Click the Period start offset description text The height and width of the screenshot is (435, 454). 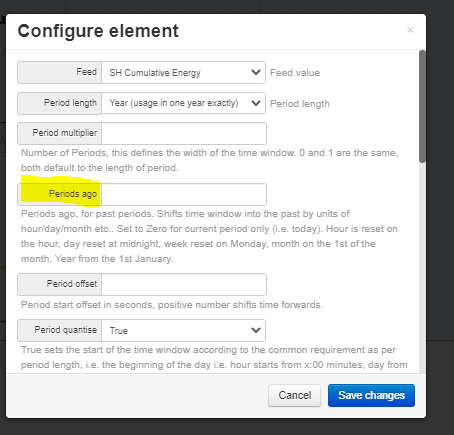(x=172, y=305)
